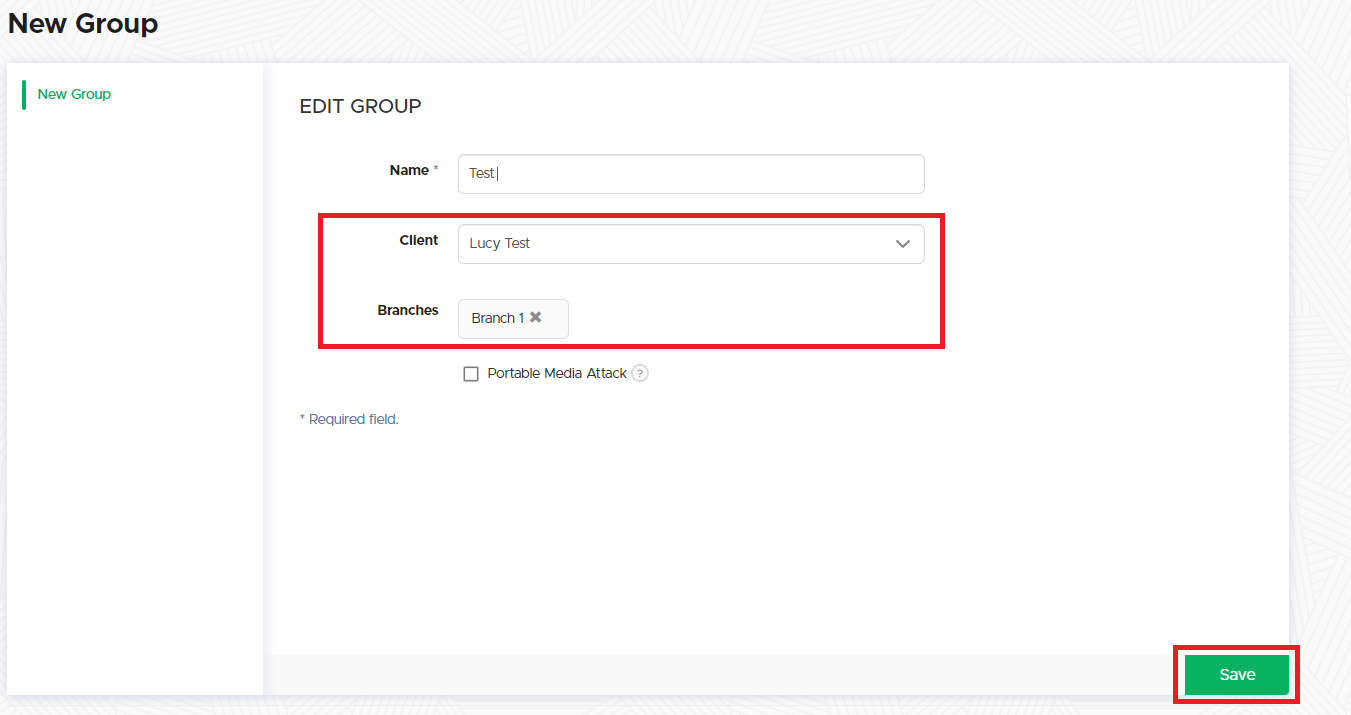Expand Client list via chevron arrow
Image resolution: width=1351 pixels, height=715 pixels.
point(903,244)
